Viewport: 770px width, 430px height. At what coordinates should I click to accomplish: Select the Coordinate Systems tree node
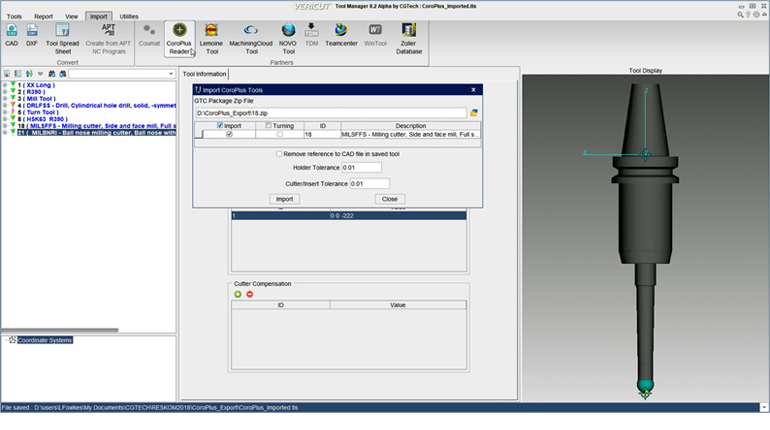pos(45,340)
